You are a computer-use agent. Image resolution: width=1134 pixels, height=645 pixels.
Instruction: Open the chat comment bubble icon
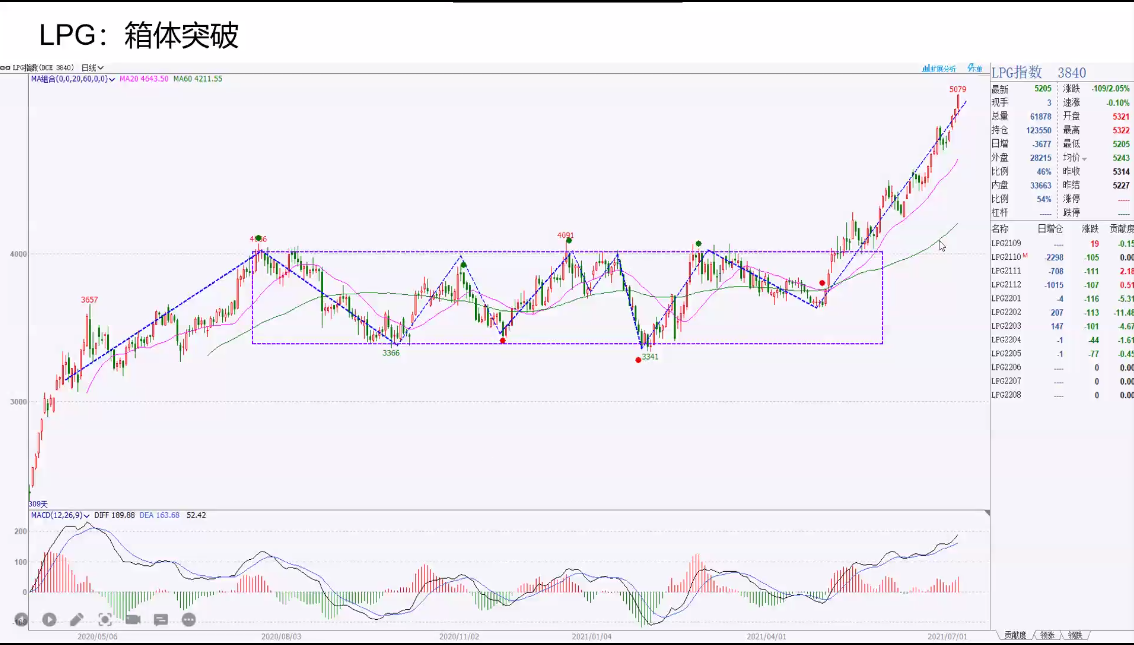pyautogui.click(x=161, y=620)
